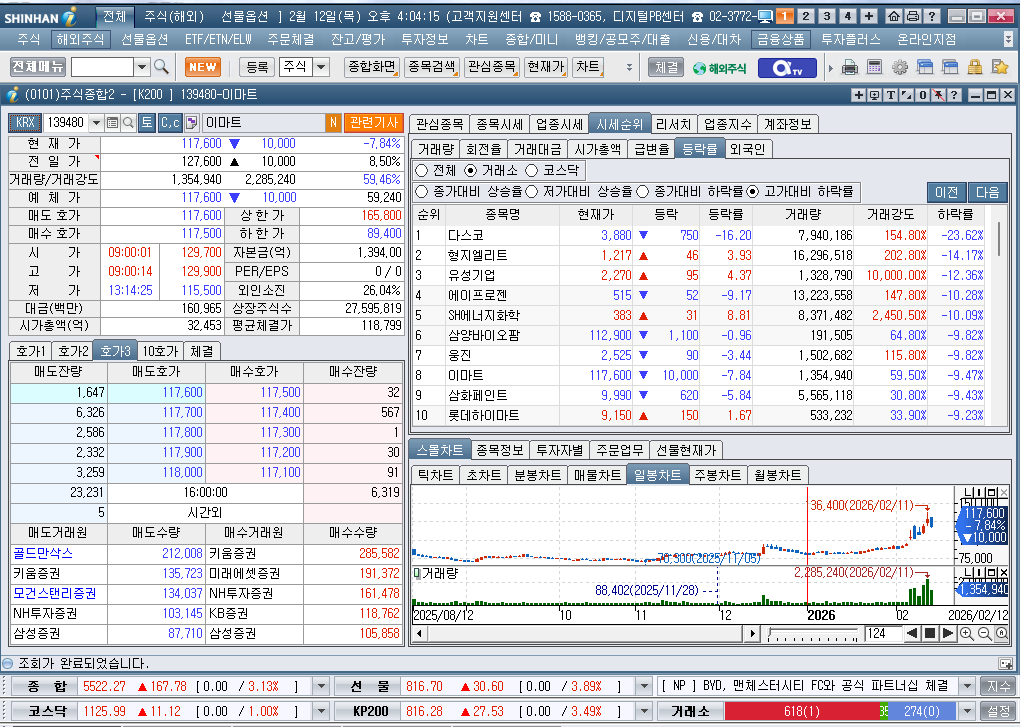Click the chart candle count field showing 124
Viewport: 1020px width, 727px height.
883,633
